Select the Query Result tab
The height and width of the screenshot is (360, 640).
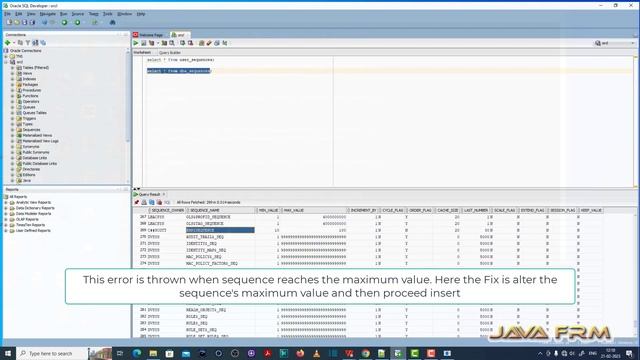[149, 194]
